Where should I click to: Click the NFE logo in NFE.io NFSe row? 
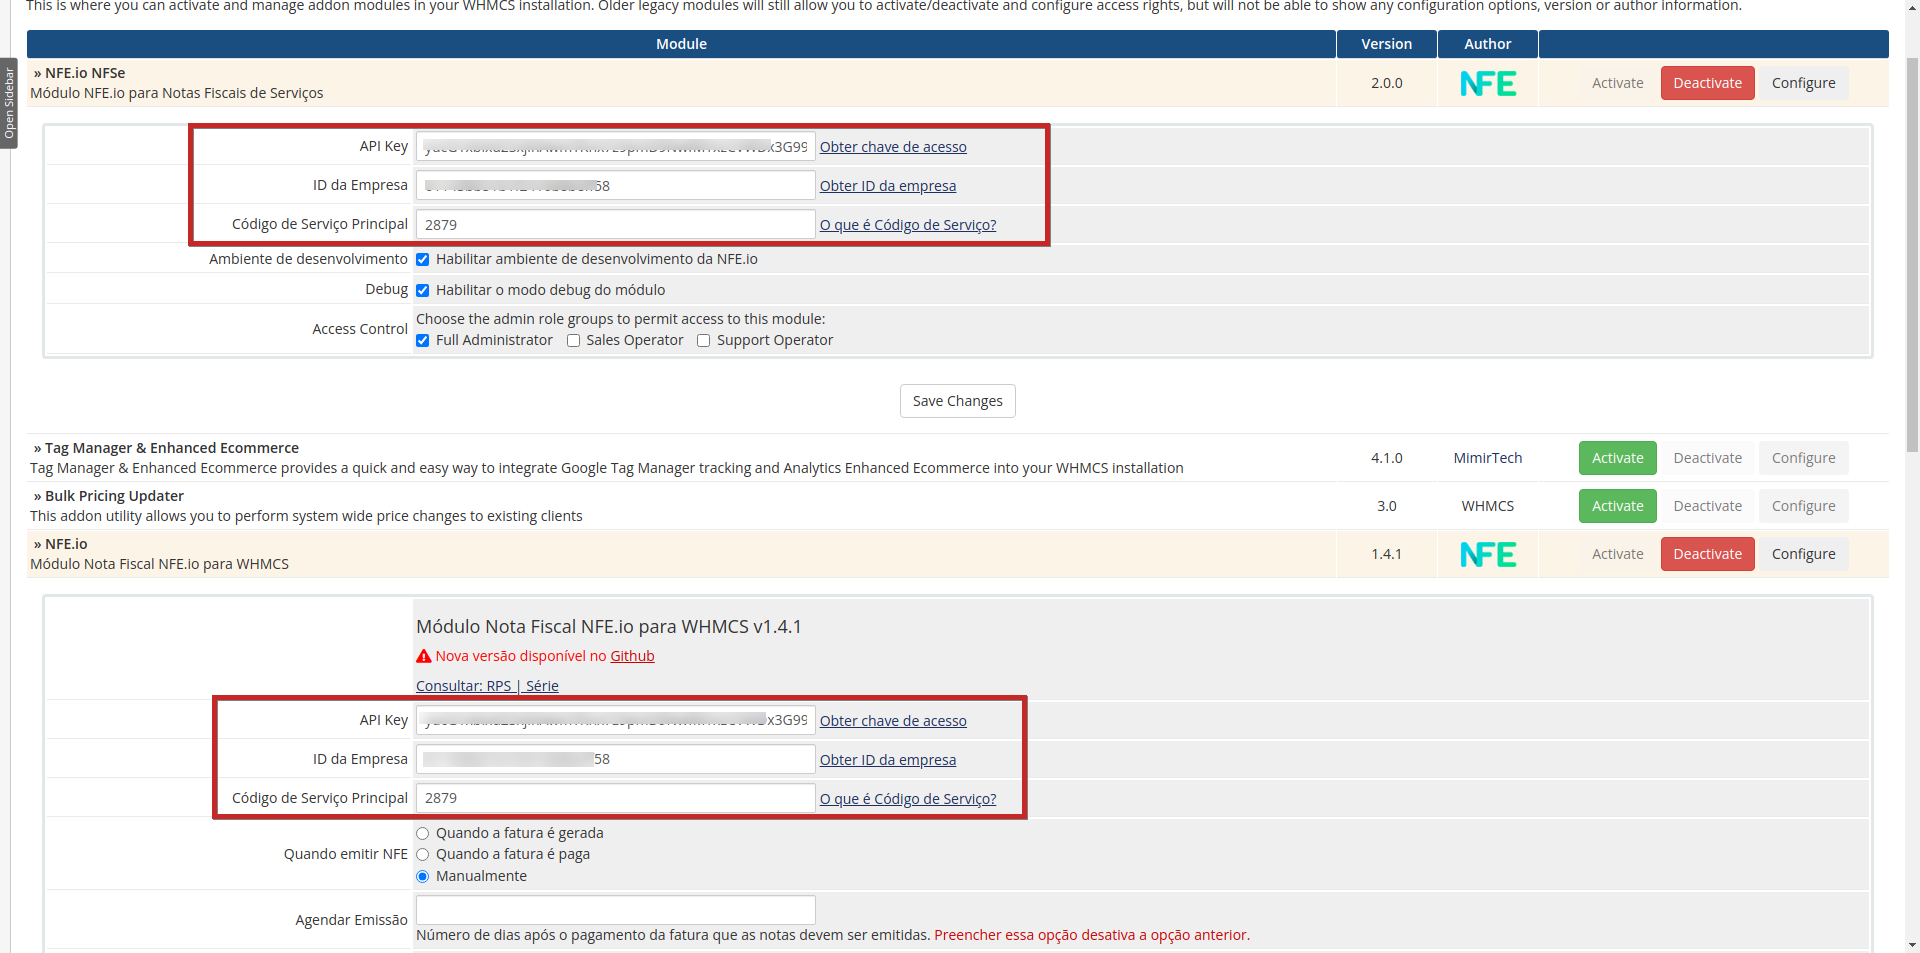(x=1487, y=84)
